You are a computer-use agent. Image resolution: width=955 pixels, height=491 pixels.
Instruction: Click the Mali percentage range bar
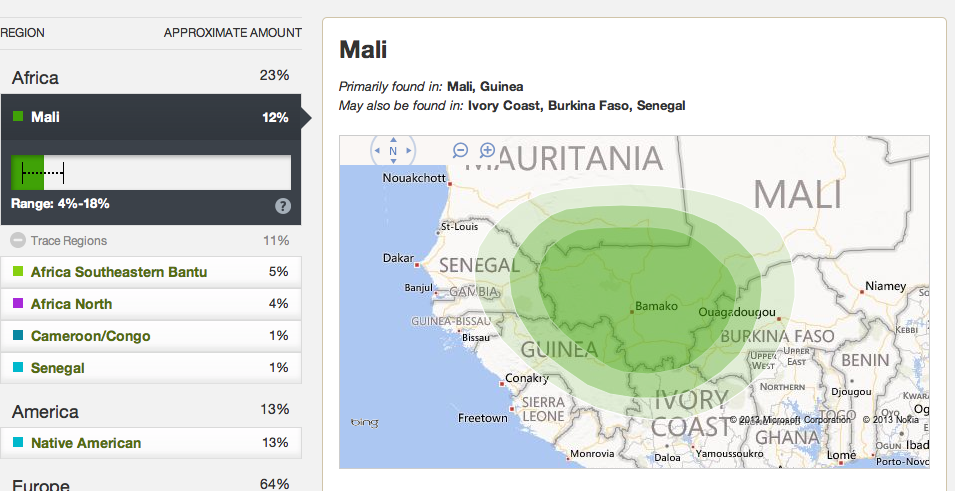[150, 173]
